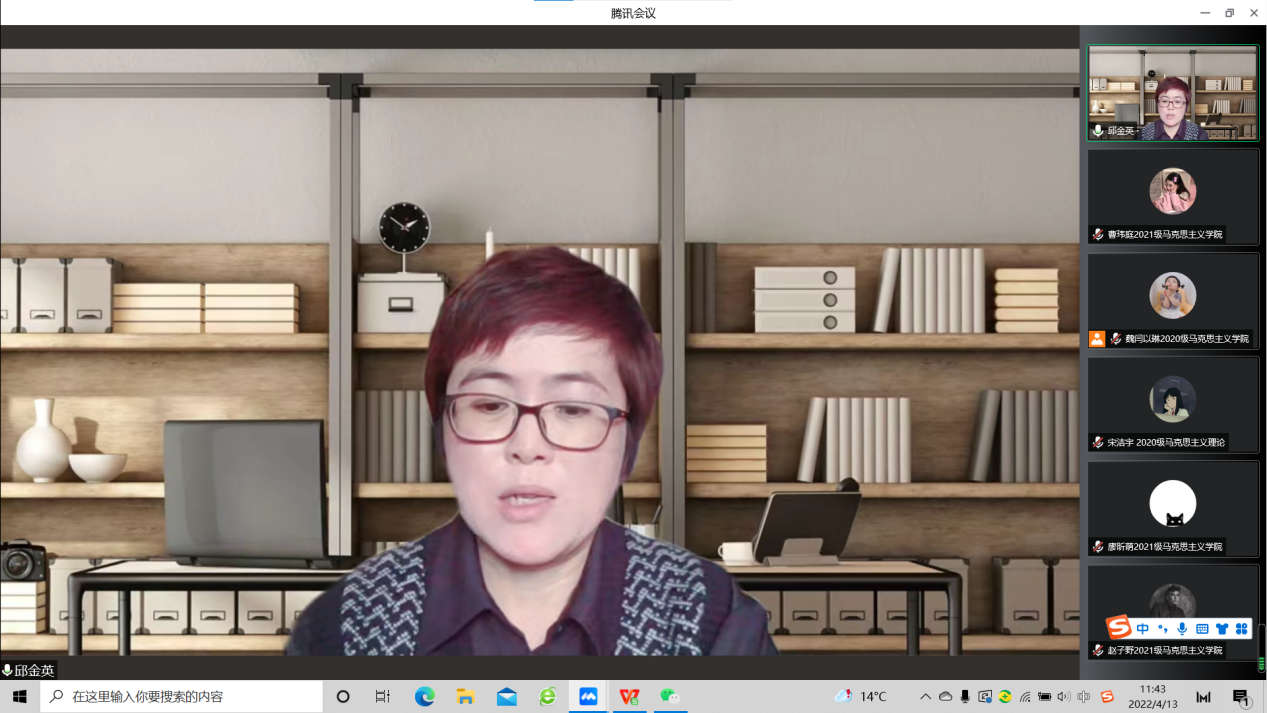Open the Sogou skin shirt icon
The height and width of the screenshot is (713, 1267).
pyautogui.click(x=1222, y=629)
